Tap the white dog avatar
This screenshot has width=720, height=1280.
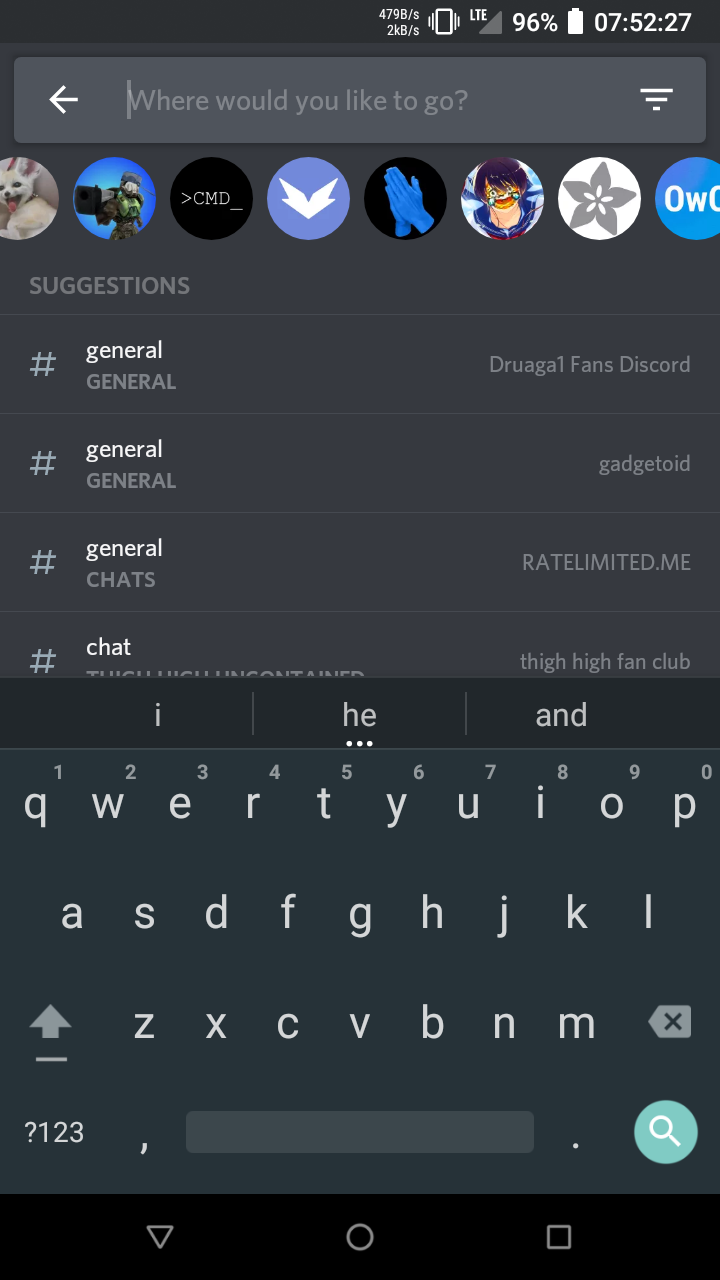click(28, 198)
